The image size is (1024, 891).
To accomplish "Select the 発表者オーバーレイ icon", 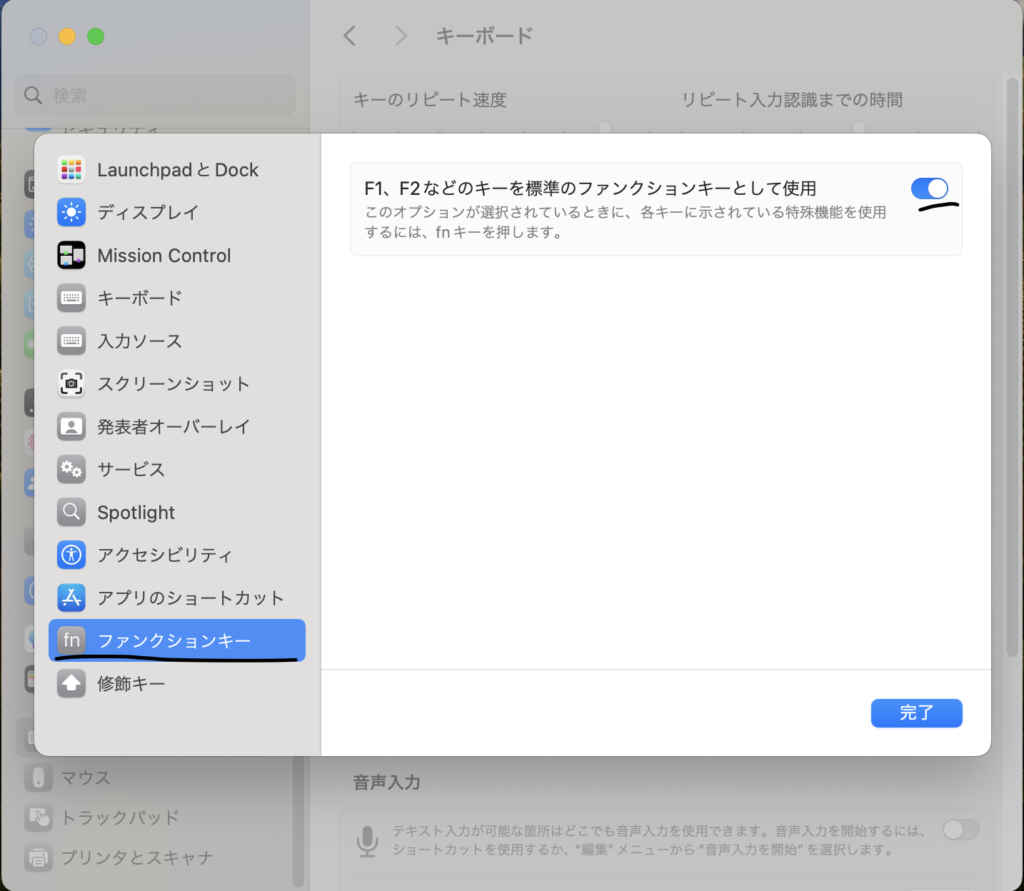I will (71, 426).
